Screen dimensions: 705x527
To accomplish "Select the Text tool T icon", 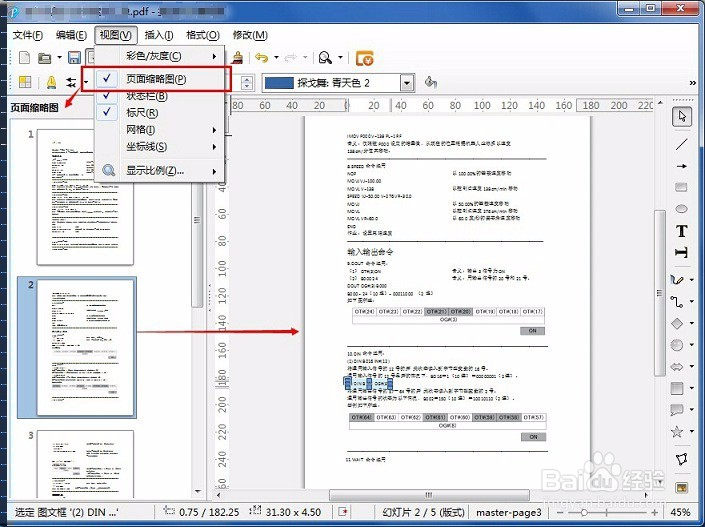I will click(682, 231).
